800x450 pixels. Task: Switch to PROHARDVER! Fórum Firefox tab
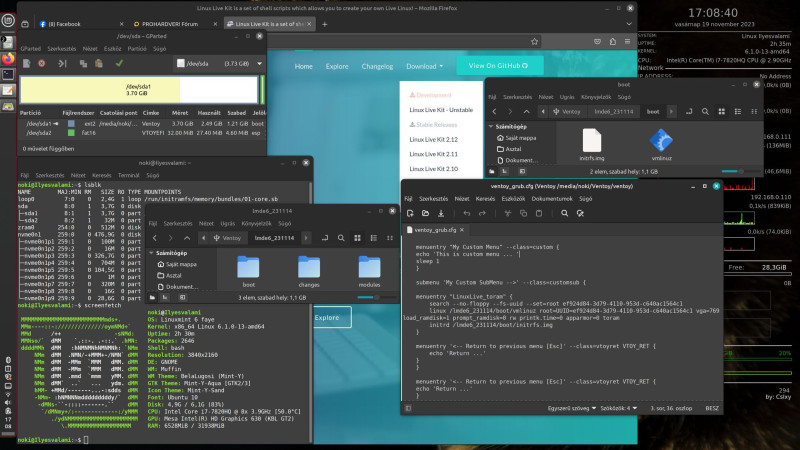coord(171,24)
